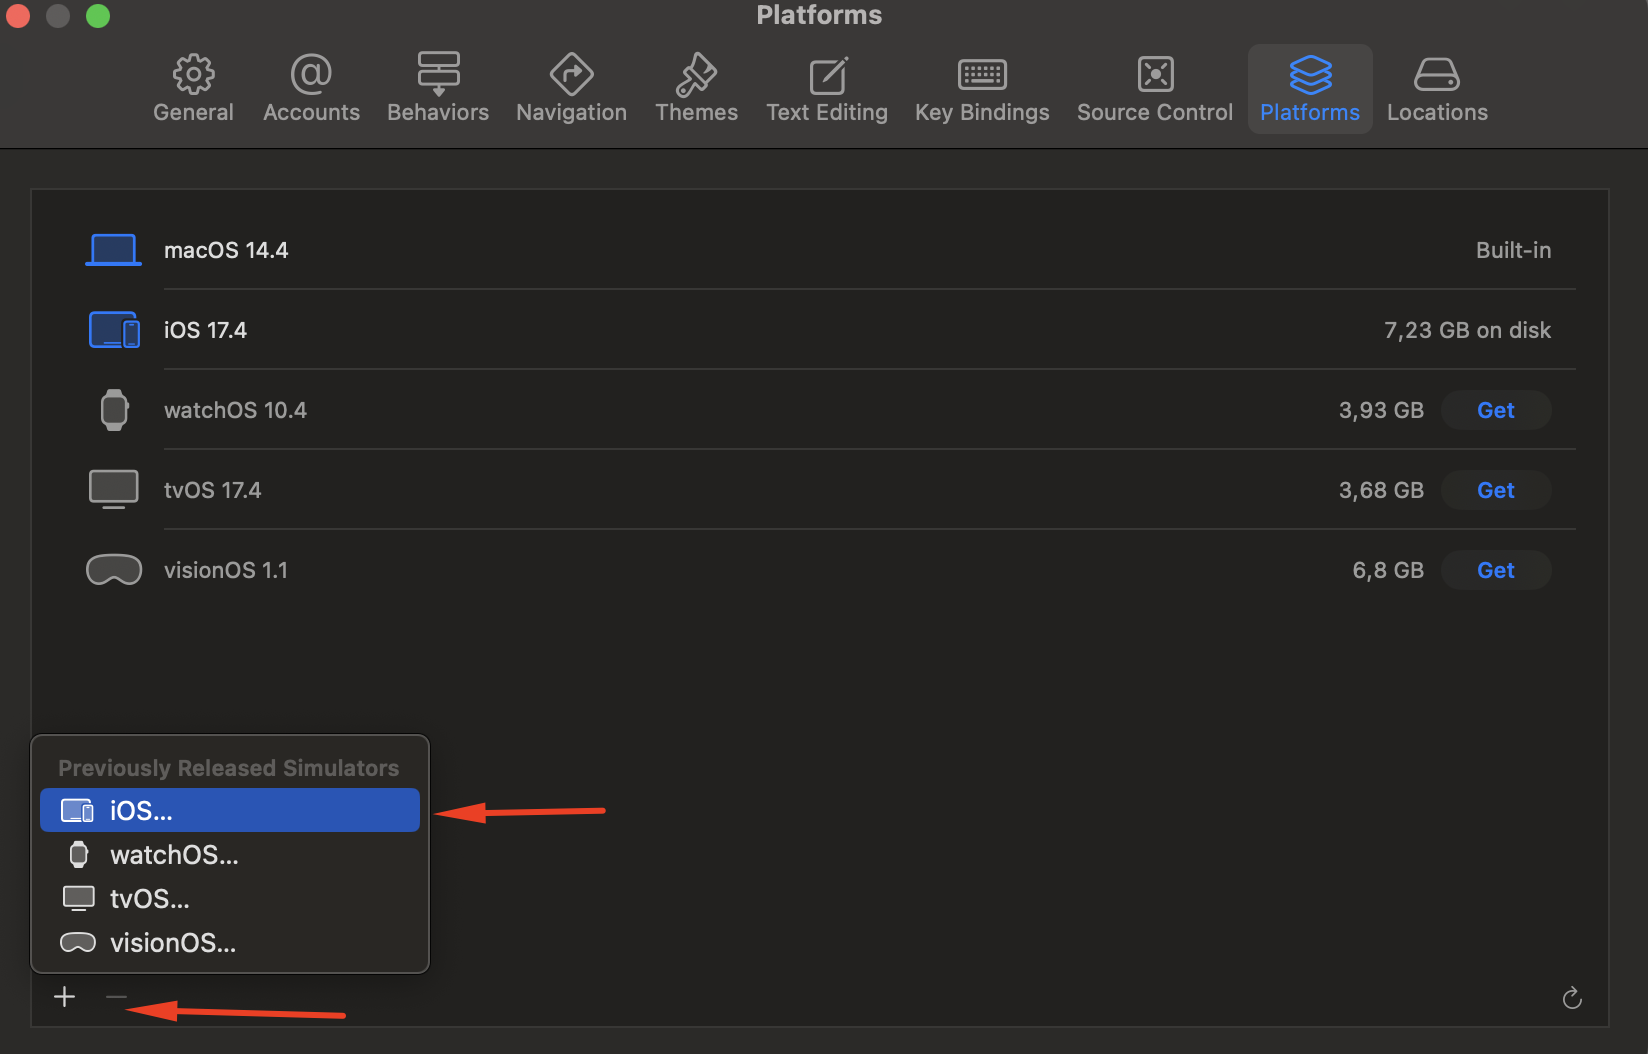Open the Source Control icon
The image size is (1648, 1054).
pos(1155,74)
